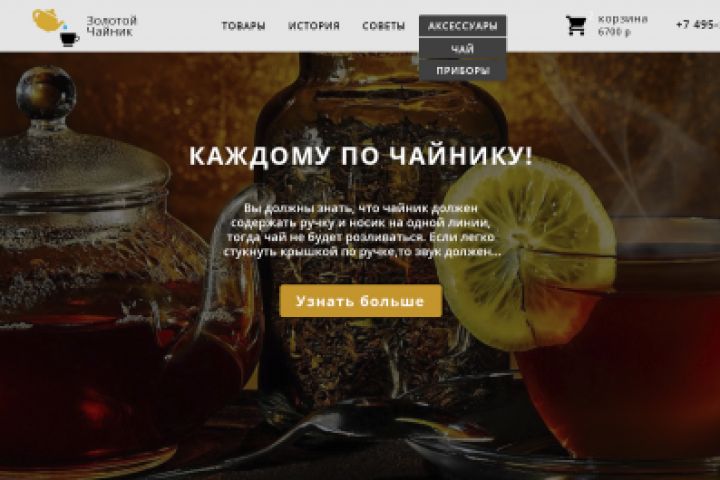Click the teapot description paragraph text
720x480 pixels.
(x=361, y=230)
